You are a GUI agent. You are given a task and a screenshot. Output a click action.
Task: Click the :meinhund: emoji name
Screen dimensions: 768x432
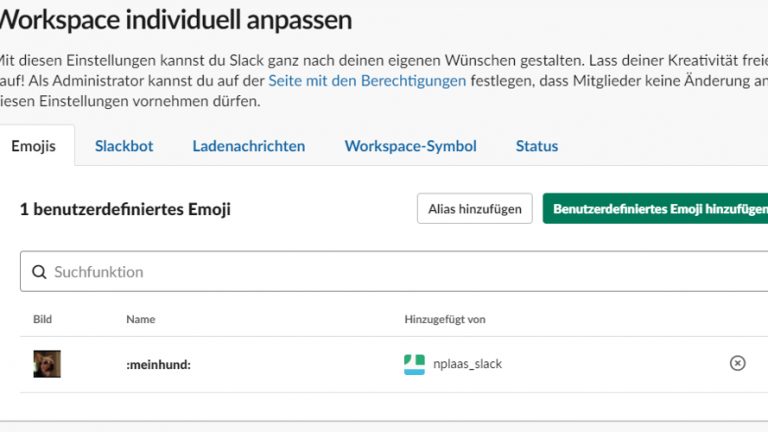158,365
